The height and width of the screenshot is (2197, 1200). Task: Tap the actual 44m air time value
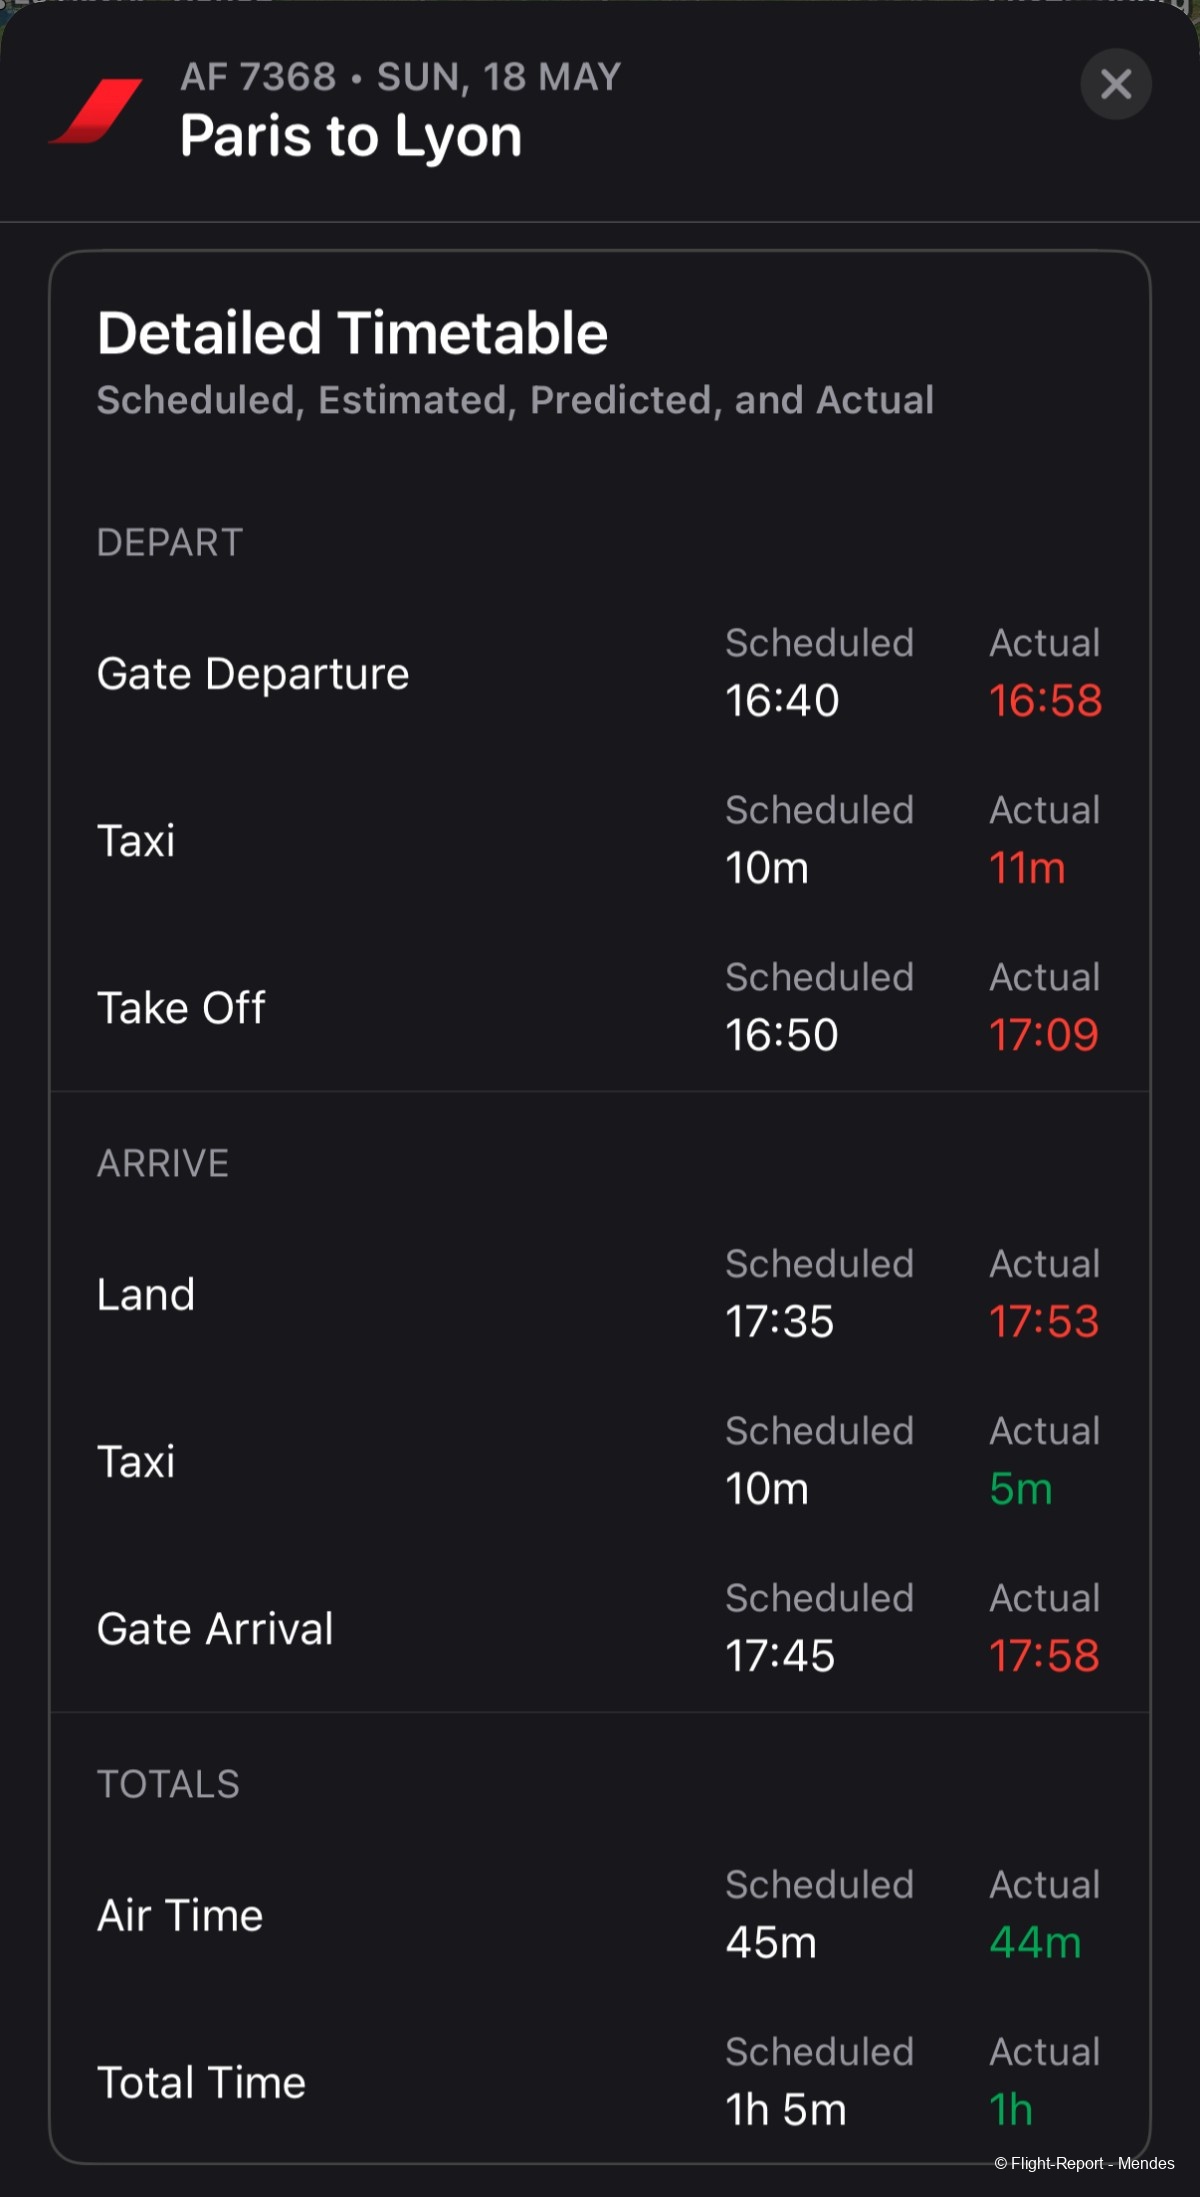click(x=1035, y=1942)
